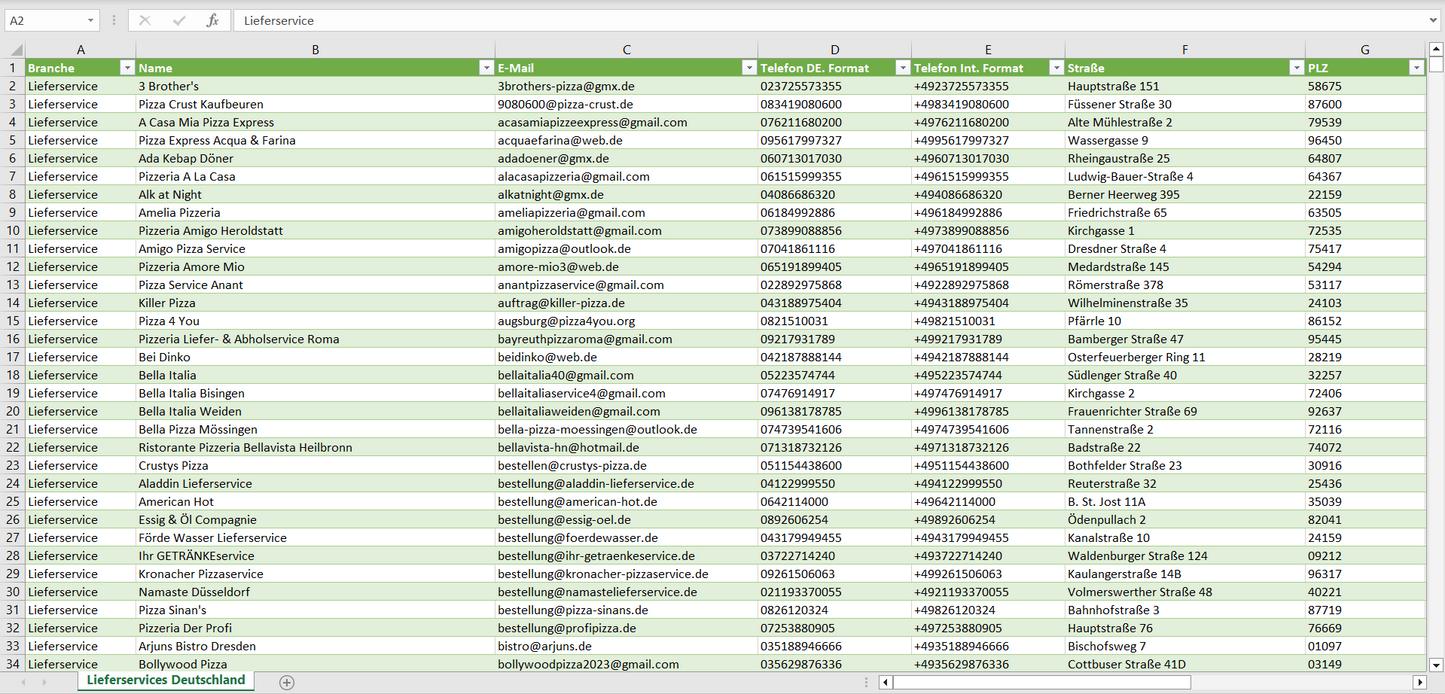The height and width of the screenshot is (694, 1445).
Task: Open the Straße column filter dropdown
Action: tap(1297, 68)
